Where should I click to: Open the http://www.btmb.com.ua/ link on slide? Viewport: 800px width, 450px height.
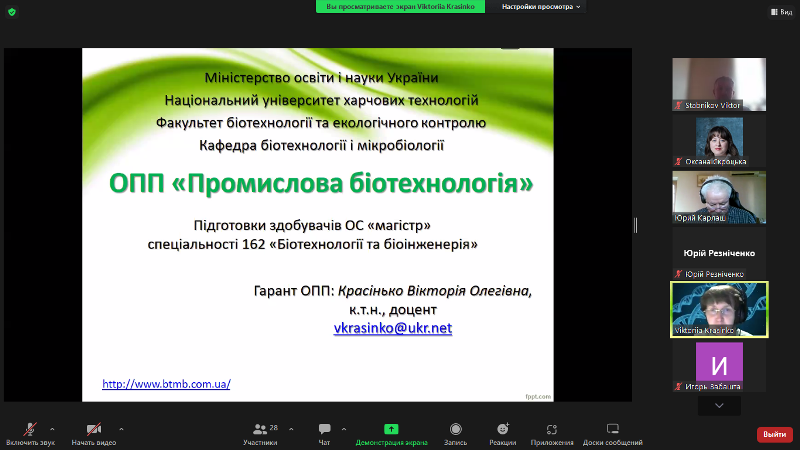pos(166,384)
